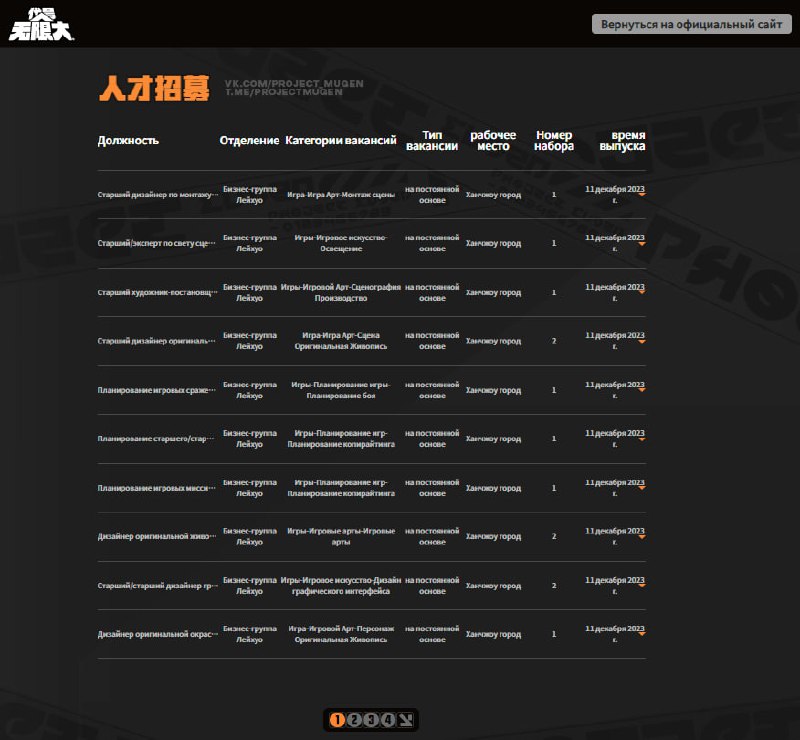Go to page 1 of listings
This screenshot has width=800, height=740.
pyautogui.click(x=337, y=720)
